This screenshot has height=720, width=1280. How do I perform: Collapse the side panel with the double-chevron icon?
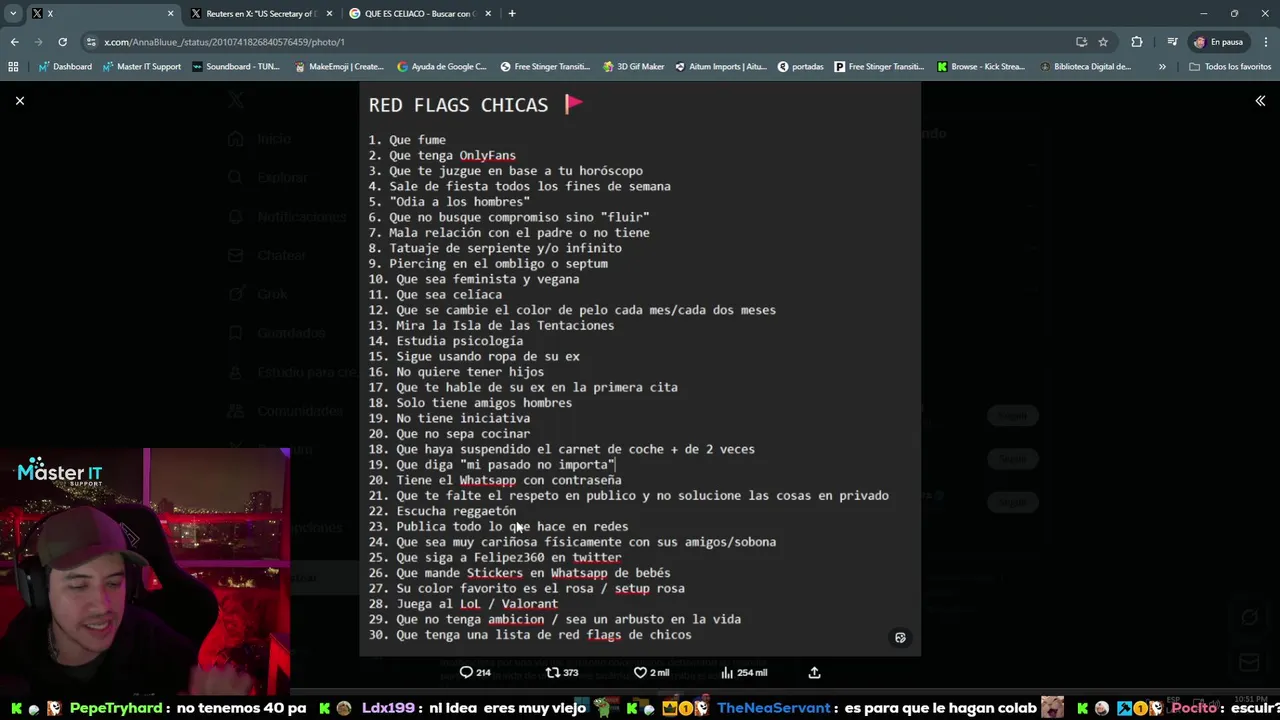click(x=1260, y=101)
